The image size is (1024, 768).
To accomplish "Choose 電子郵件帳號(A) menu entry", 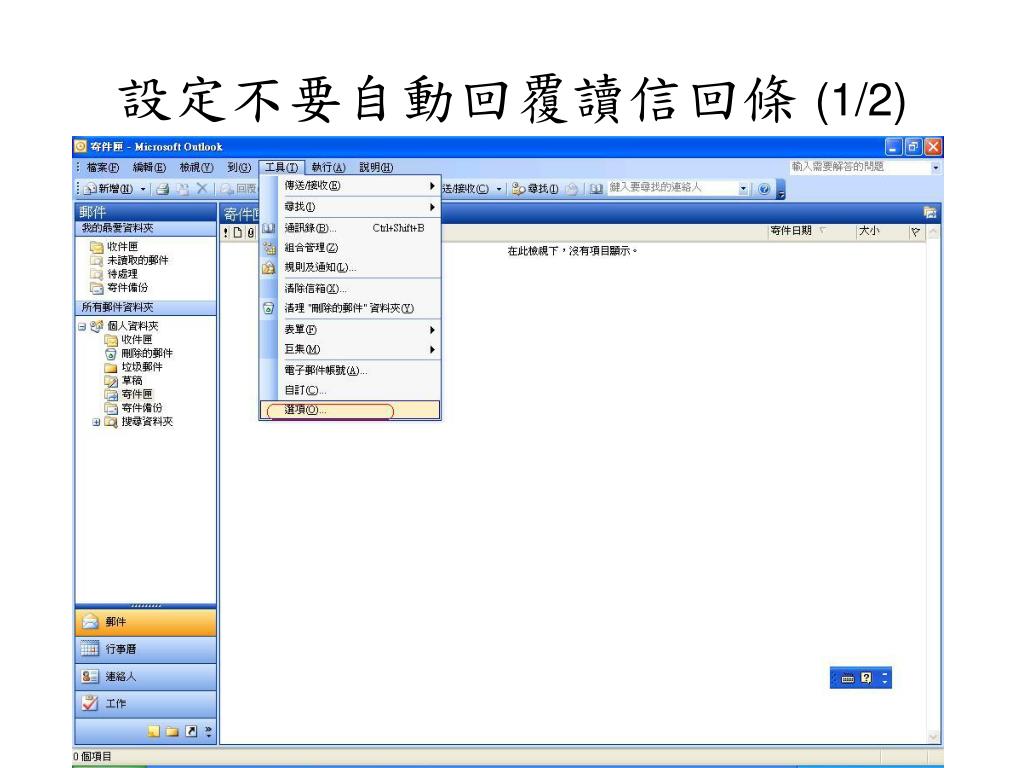I will click(350, 370).
